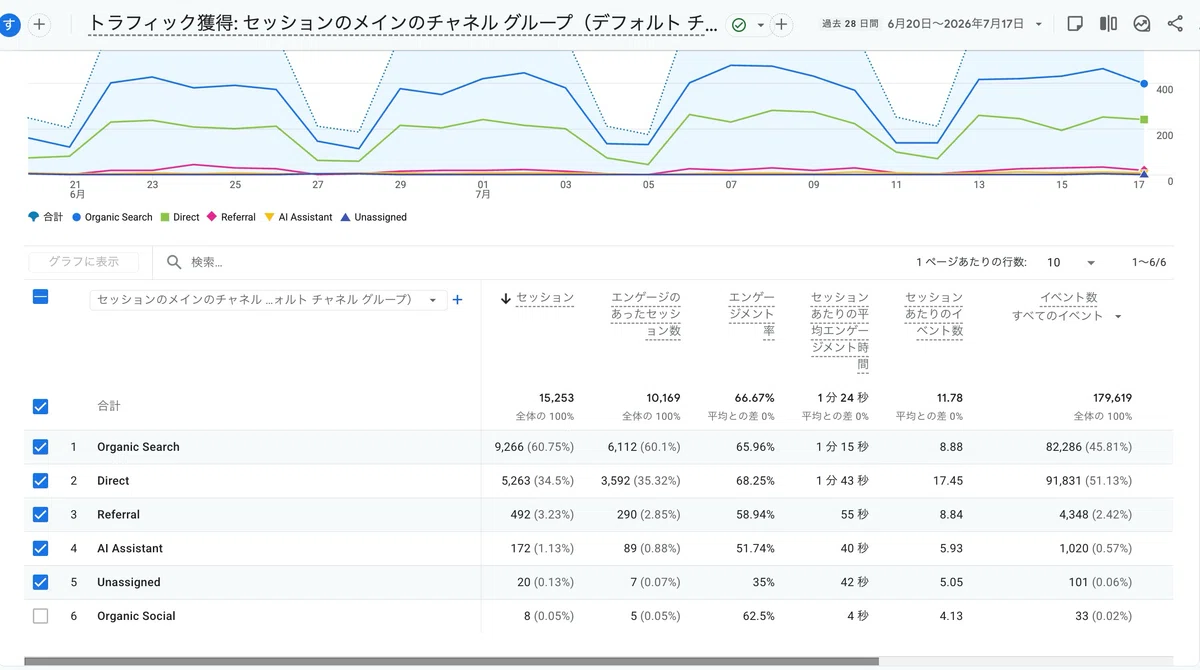Toggle the Direct legend entry
Viewport: 1200px width, 670px height.
tap(180, 217)
